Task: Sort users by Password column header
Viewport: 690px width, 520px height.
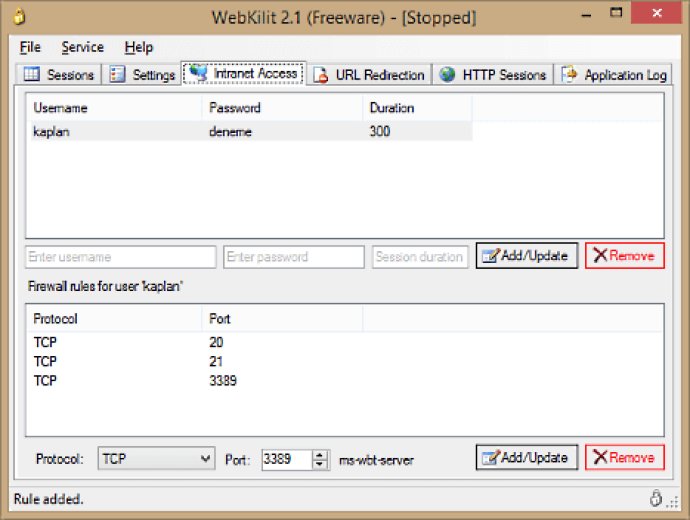Action: (282, 108)
